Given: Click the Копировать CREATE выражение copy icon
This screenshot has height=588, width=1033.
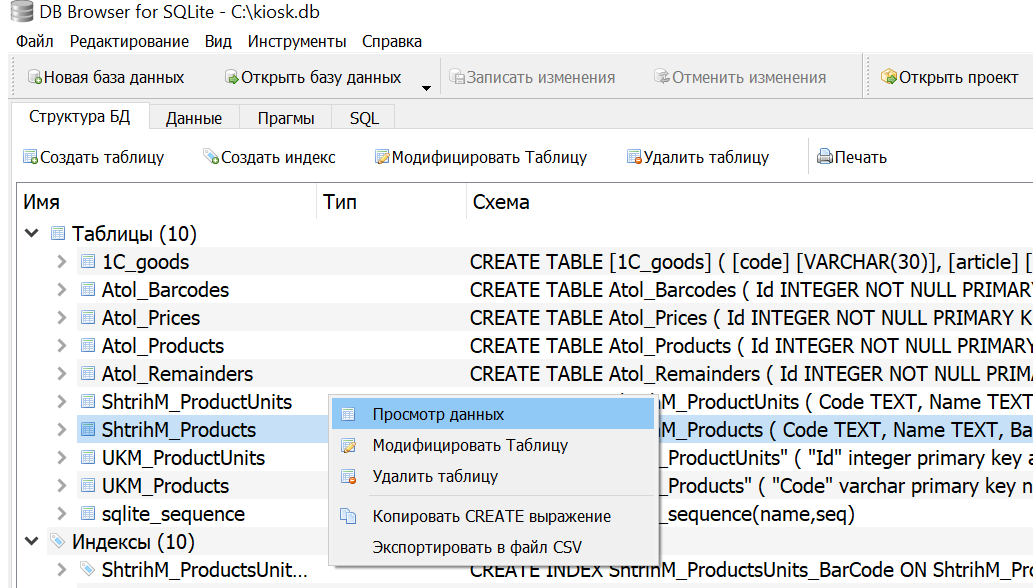Looking at the screenshot, I should click(348, 516).
